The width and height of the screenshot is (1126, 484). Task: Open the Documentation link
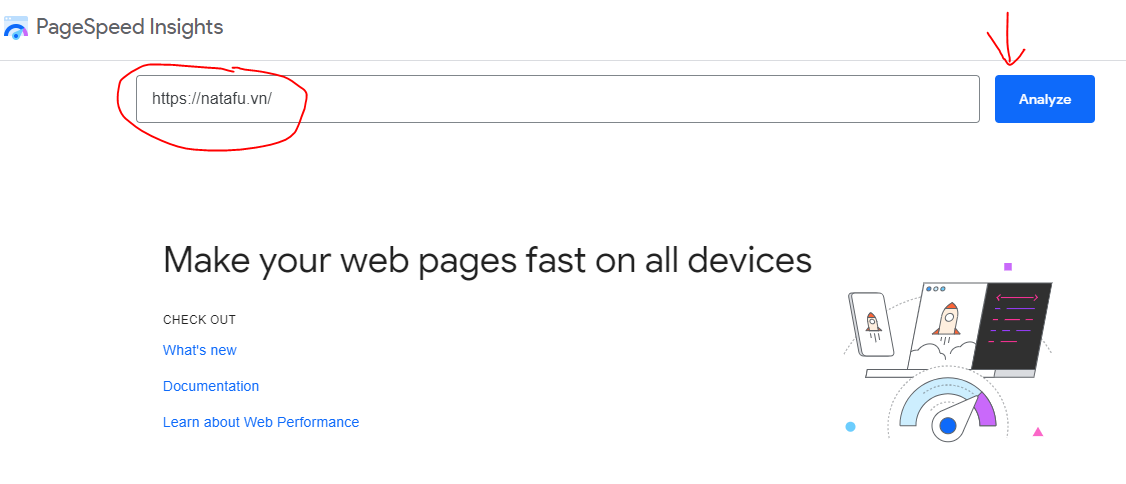[x=211, y=386]
